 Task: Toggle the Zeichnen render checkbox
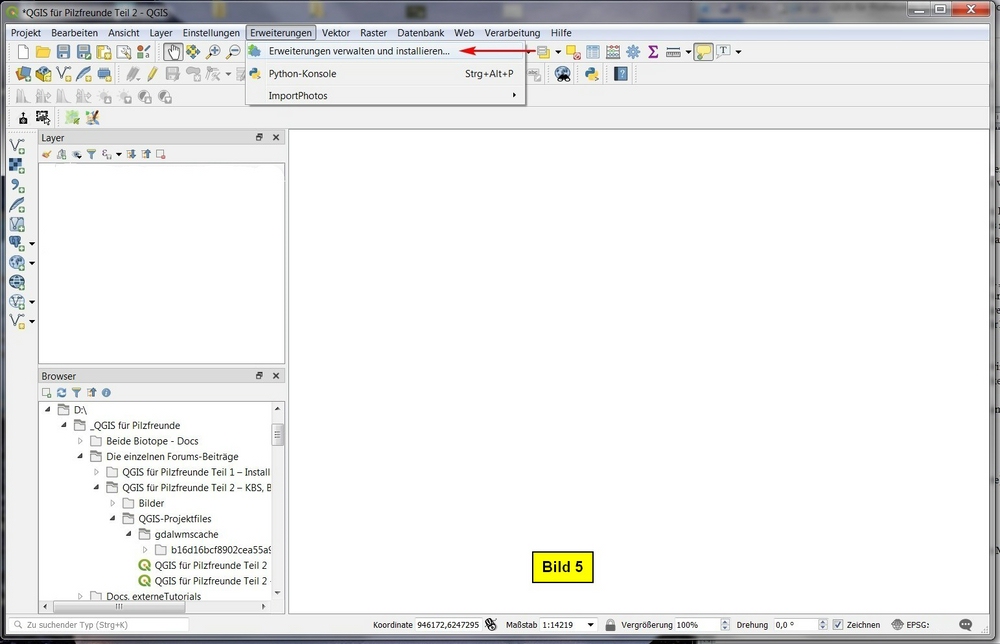[x=838, y=625]
